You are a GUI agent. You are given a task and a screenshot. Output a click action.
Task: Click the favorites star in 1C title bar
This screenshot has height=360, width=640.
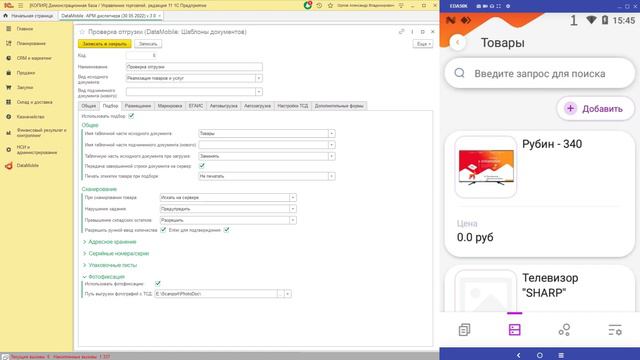click(x=330, y=5)
